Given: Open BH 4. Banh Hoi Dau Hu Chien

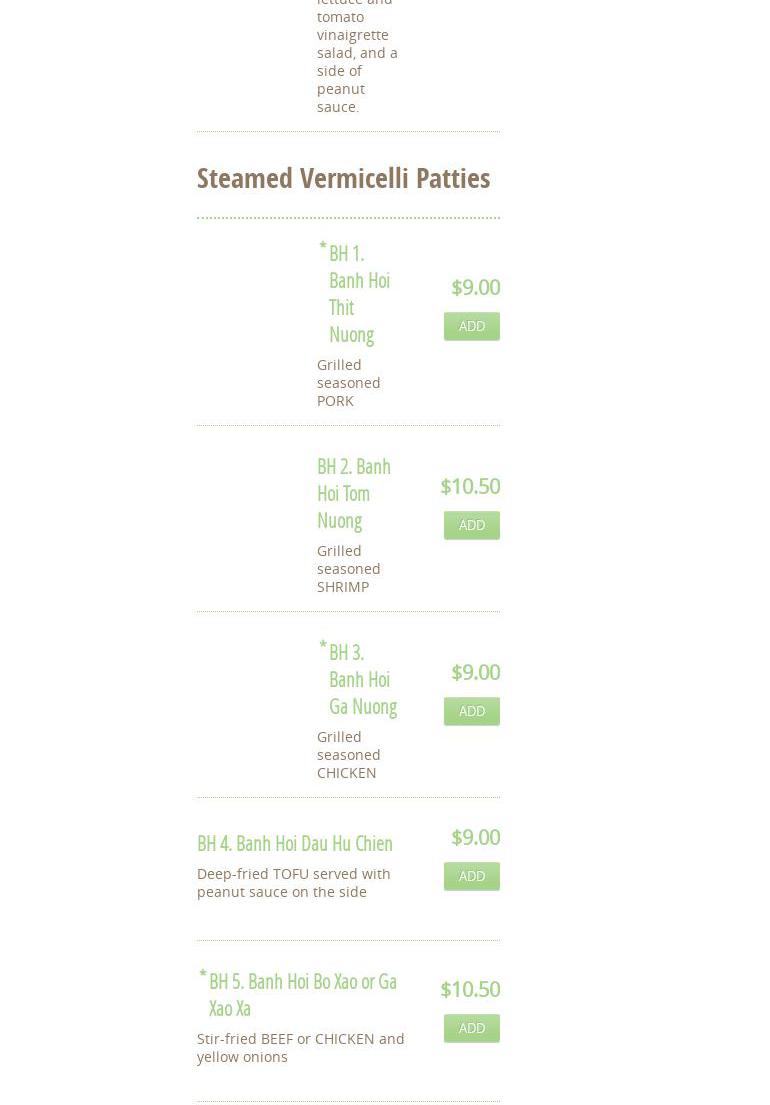Looking at the screenshot, I should point(294,843).
